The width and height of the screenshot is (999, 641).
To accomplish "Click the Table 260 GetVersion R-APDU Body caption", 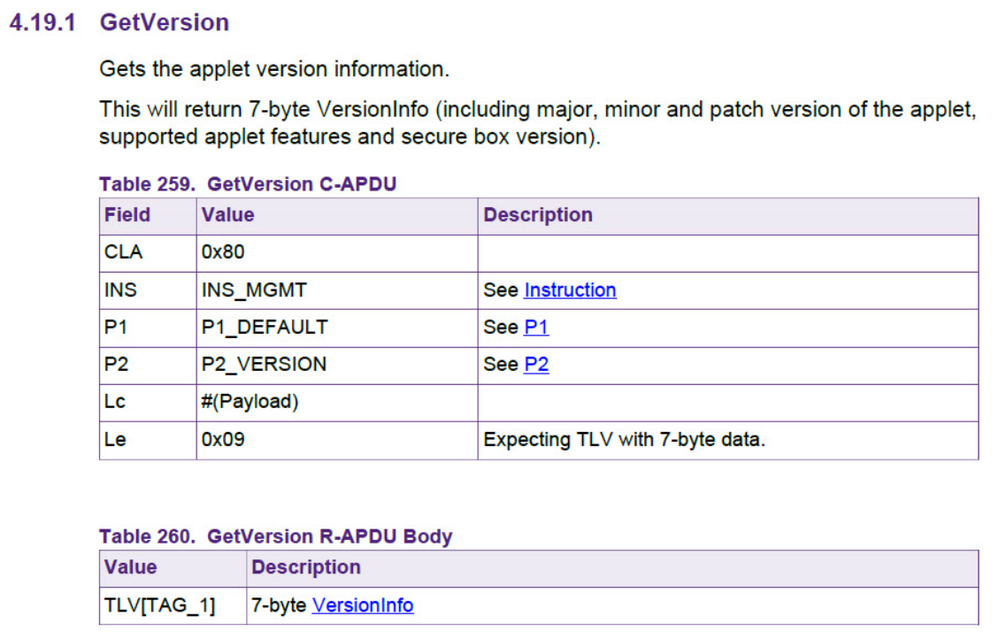I will pos(275,536).
